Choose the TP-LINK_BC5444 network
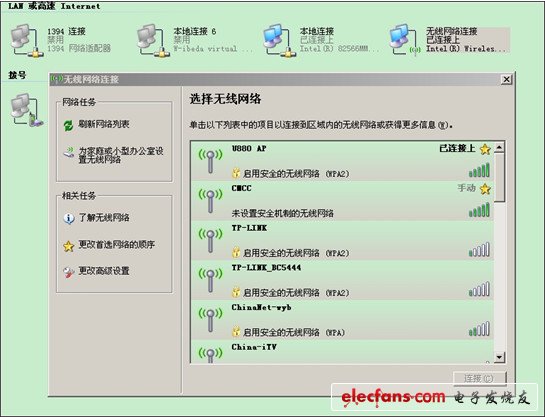The width and height of the screenshot is (545, 417). pos(342,280)
